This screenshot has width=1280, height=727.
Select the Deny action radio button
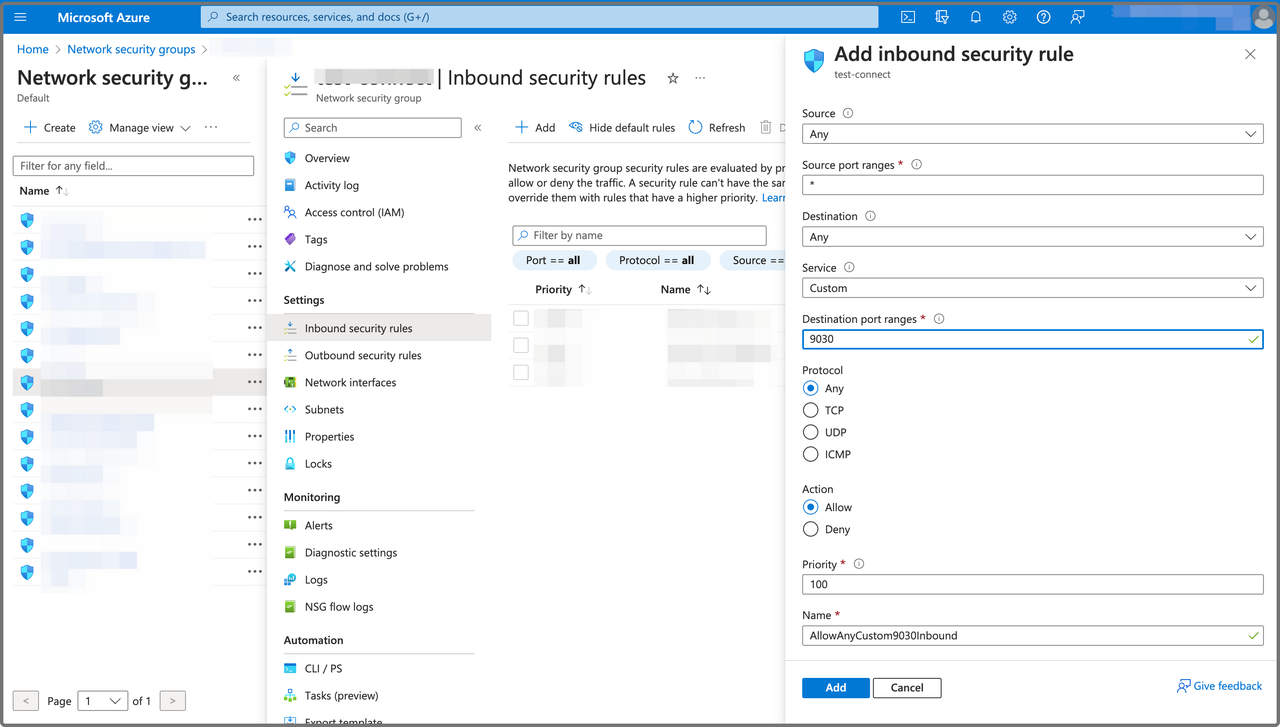tap(811, 529)
